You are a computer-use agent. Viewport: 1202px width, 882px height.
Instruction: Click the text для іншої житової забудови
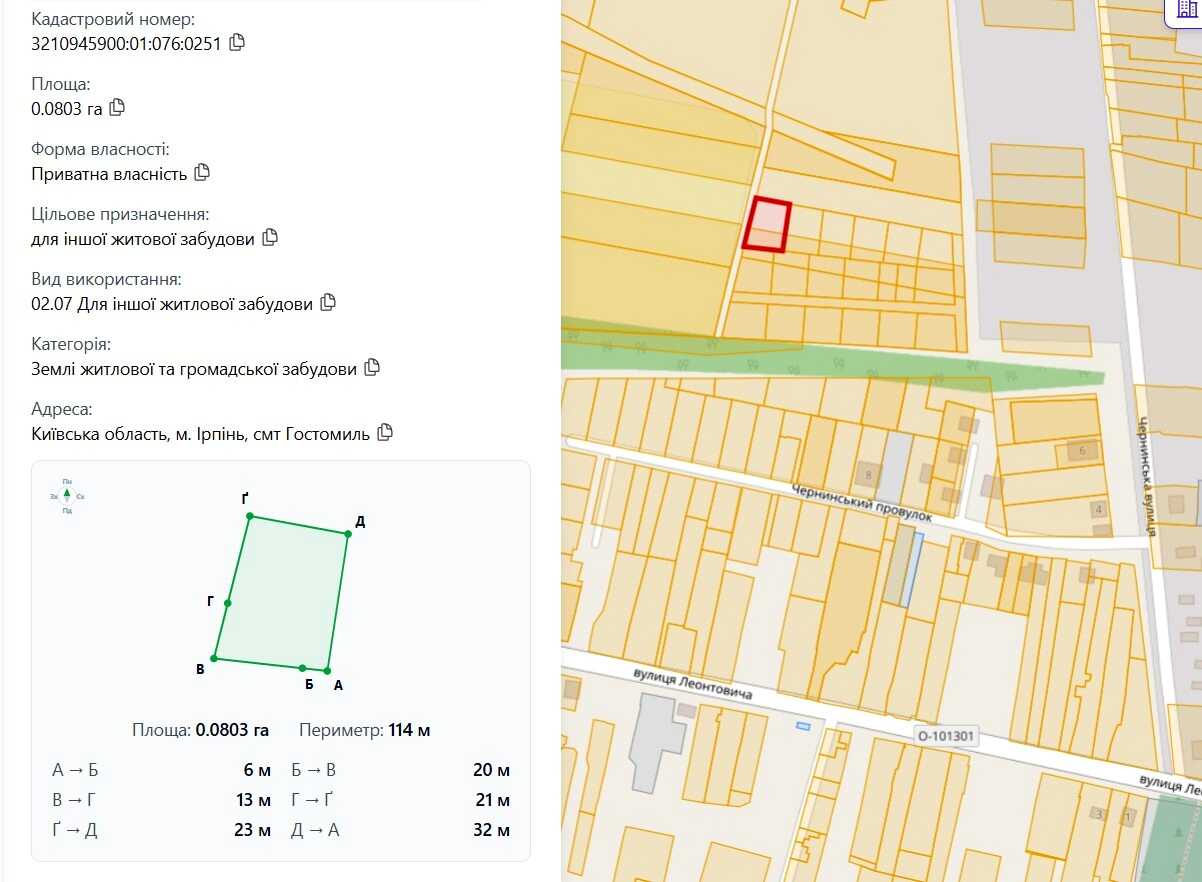point(143,239)
